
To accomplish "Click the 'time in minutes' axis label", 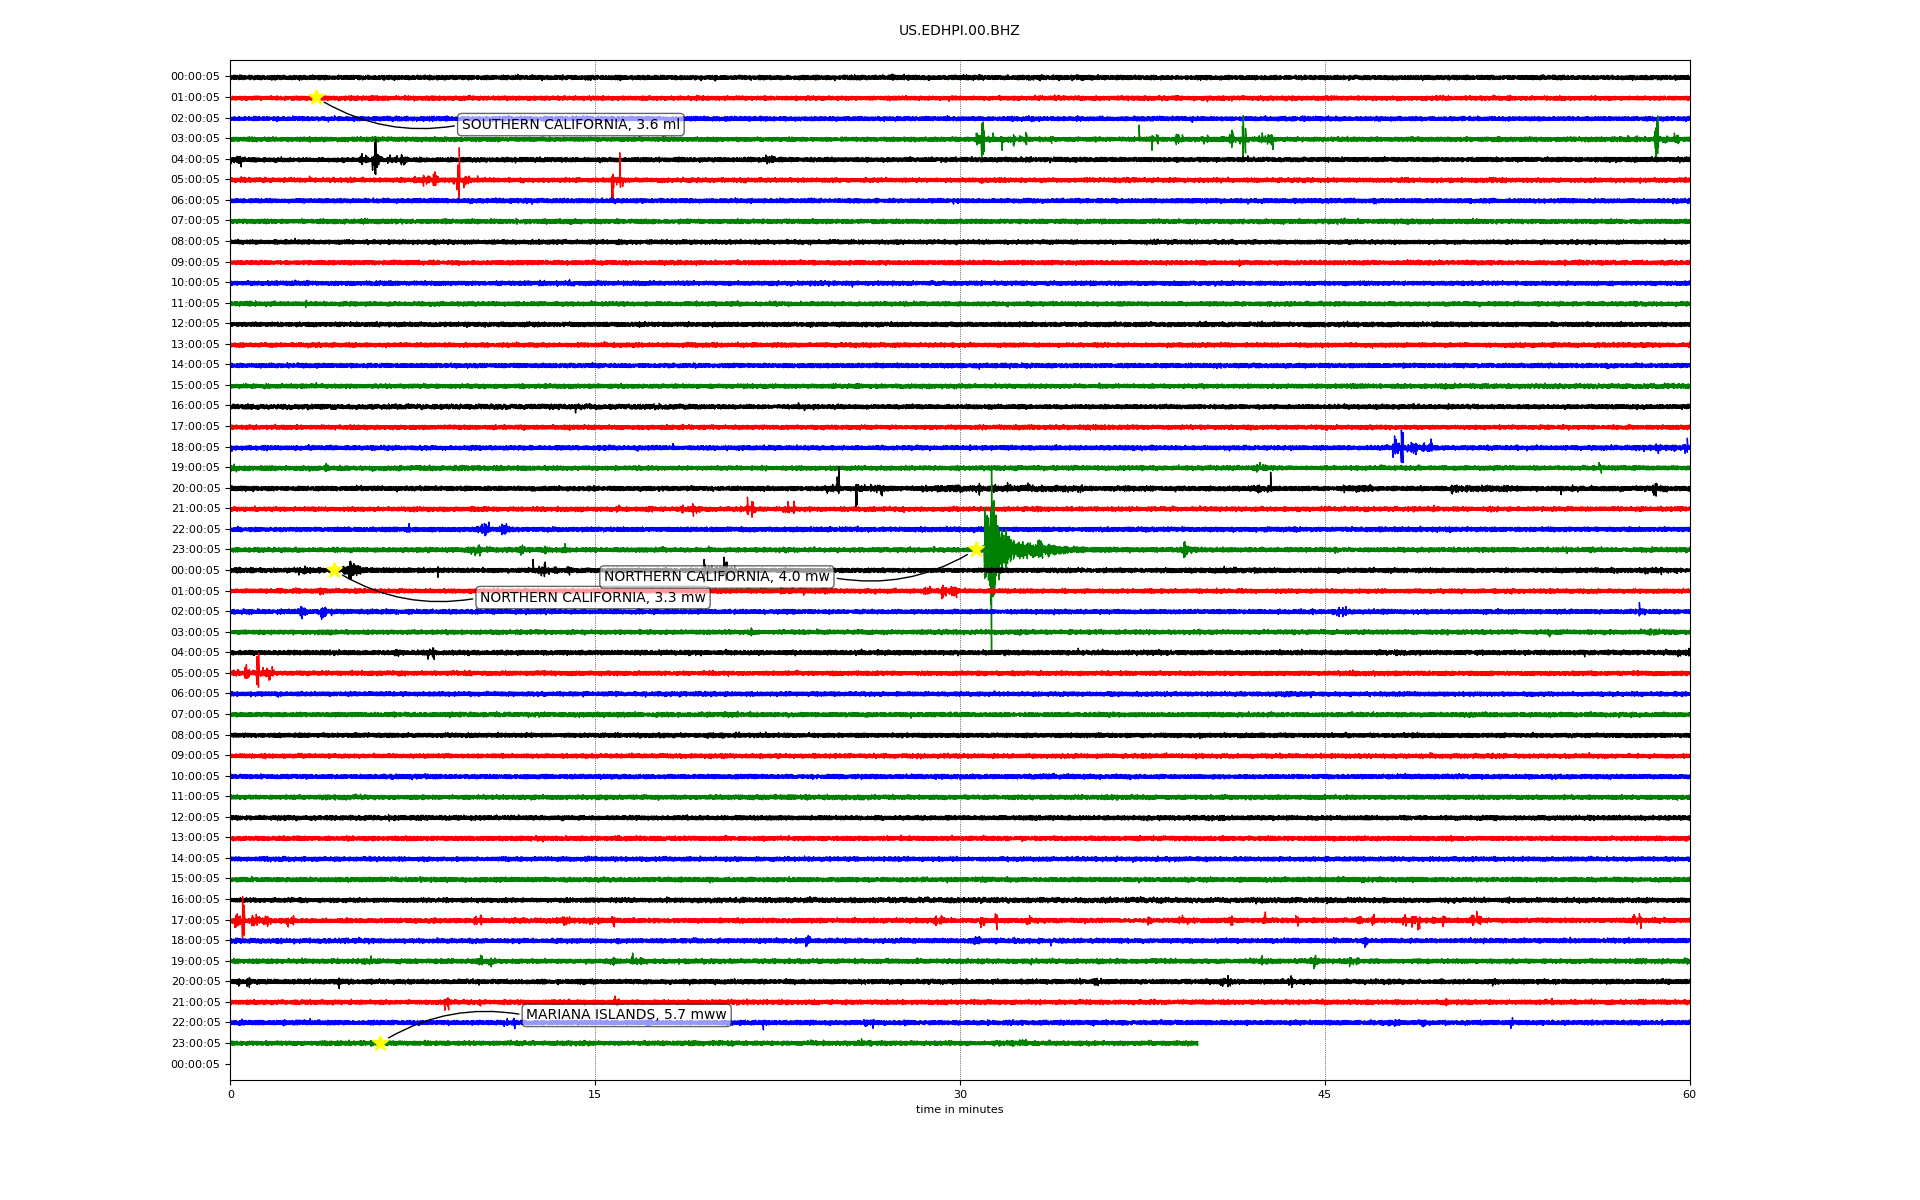I will pos(959,1109).
